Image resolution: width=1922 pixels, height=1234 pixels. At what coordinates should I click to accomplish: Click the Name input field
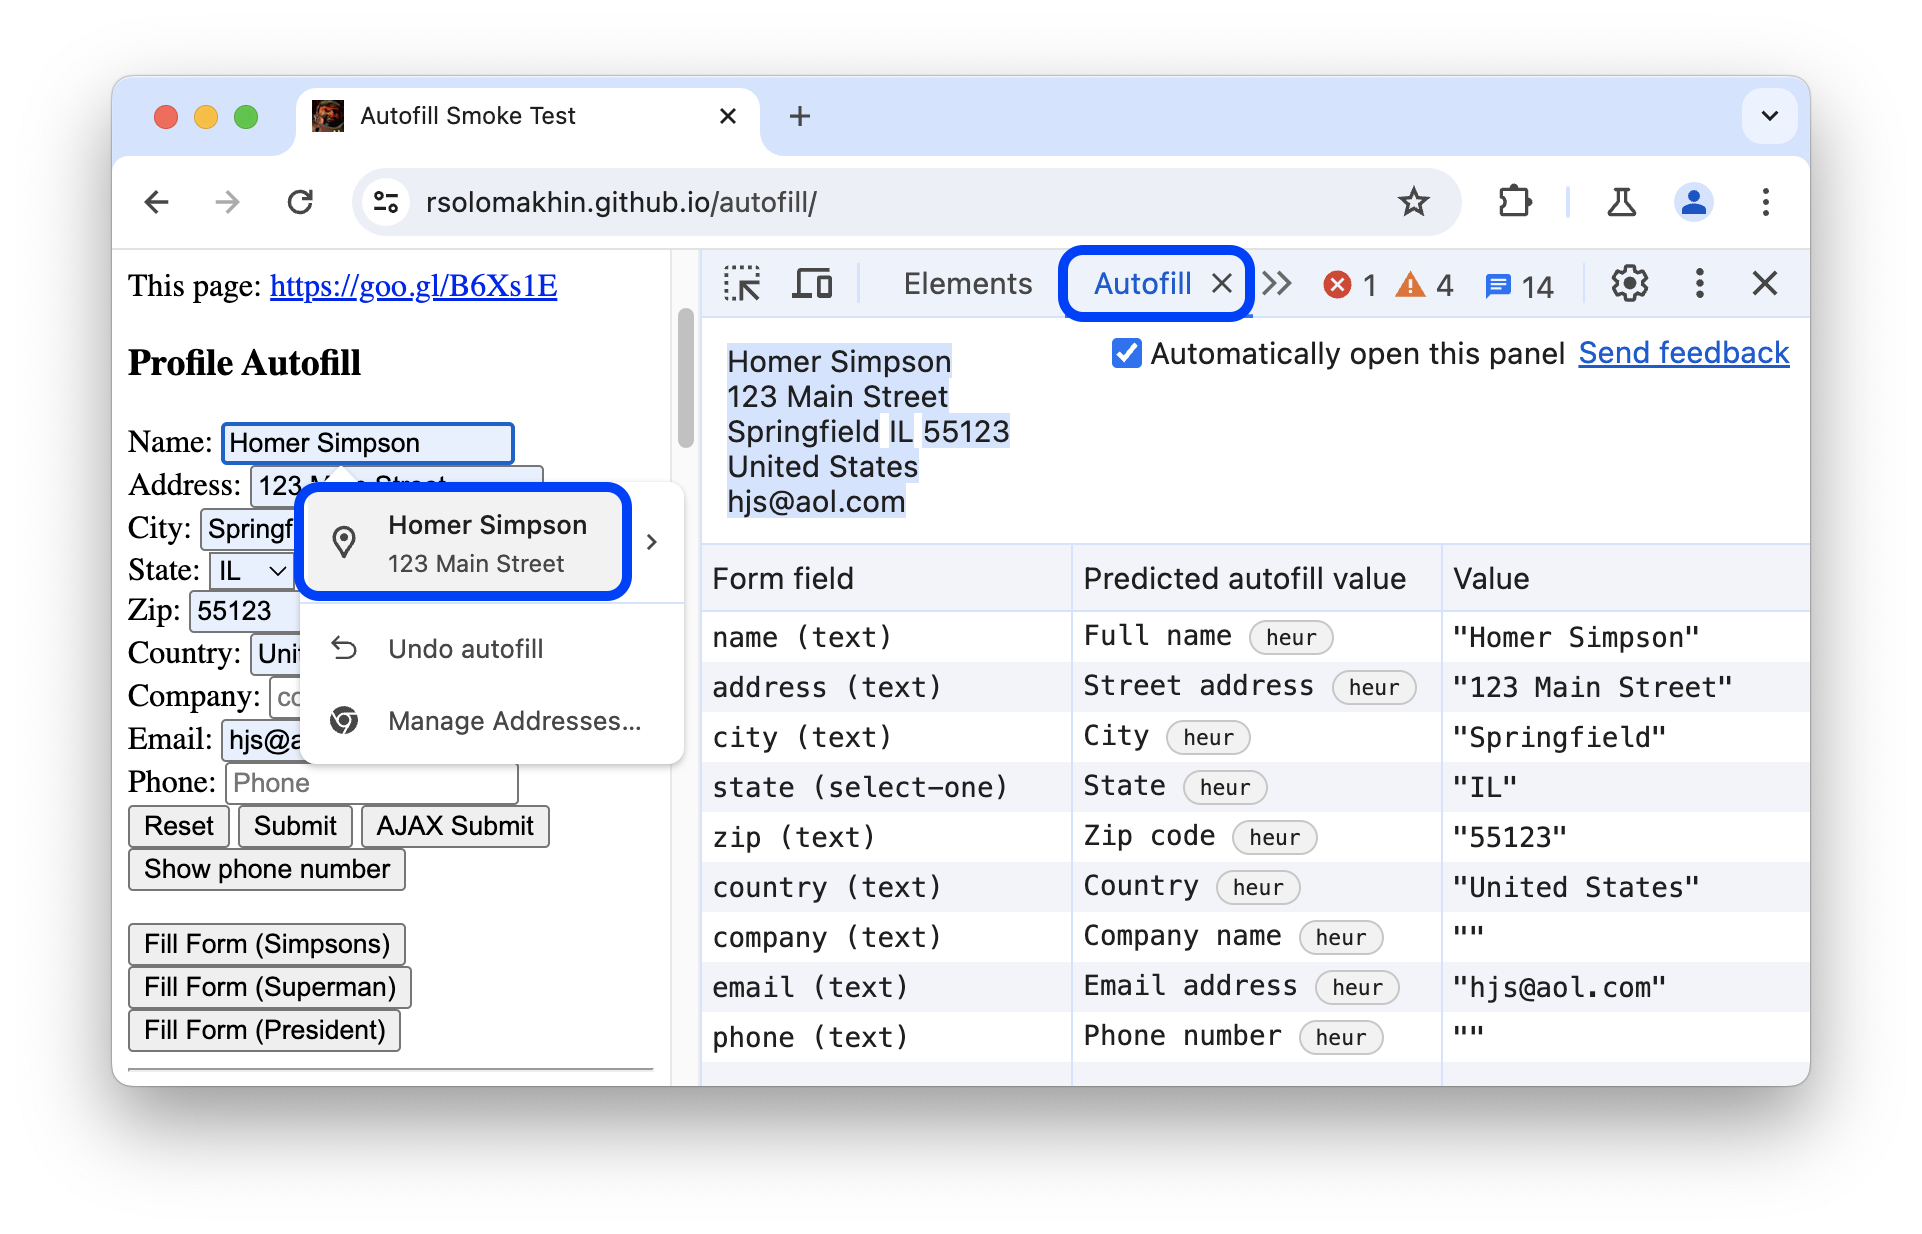click(x=370, y=443)
